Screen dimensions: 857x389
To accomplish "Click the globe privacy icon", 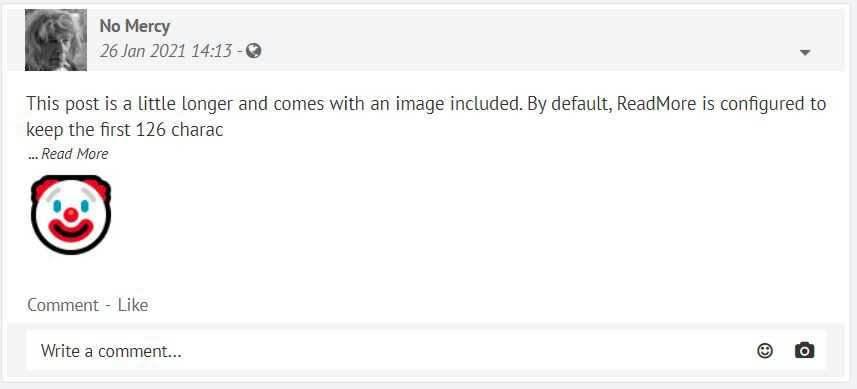I will tap(254, 51).
